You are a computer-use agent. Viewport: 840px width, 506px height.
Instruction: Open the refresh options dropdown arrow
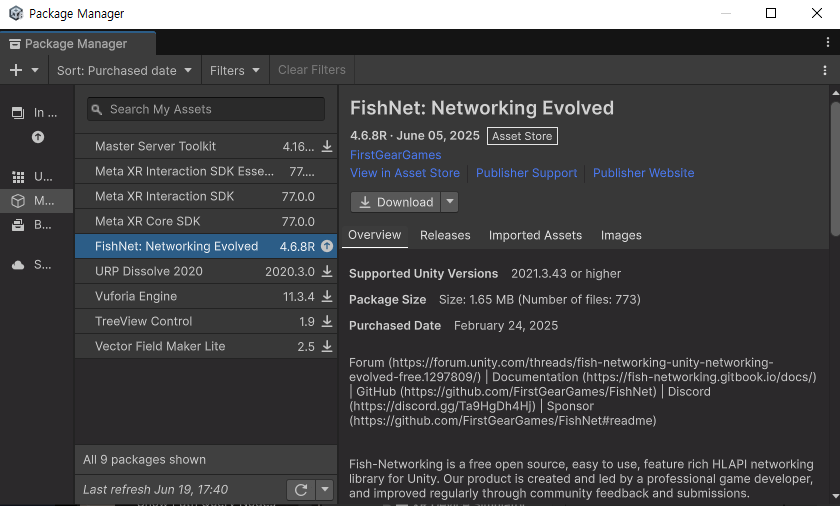pos(325,489)
